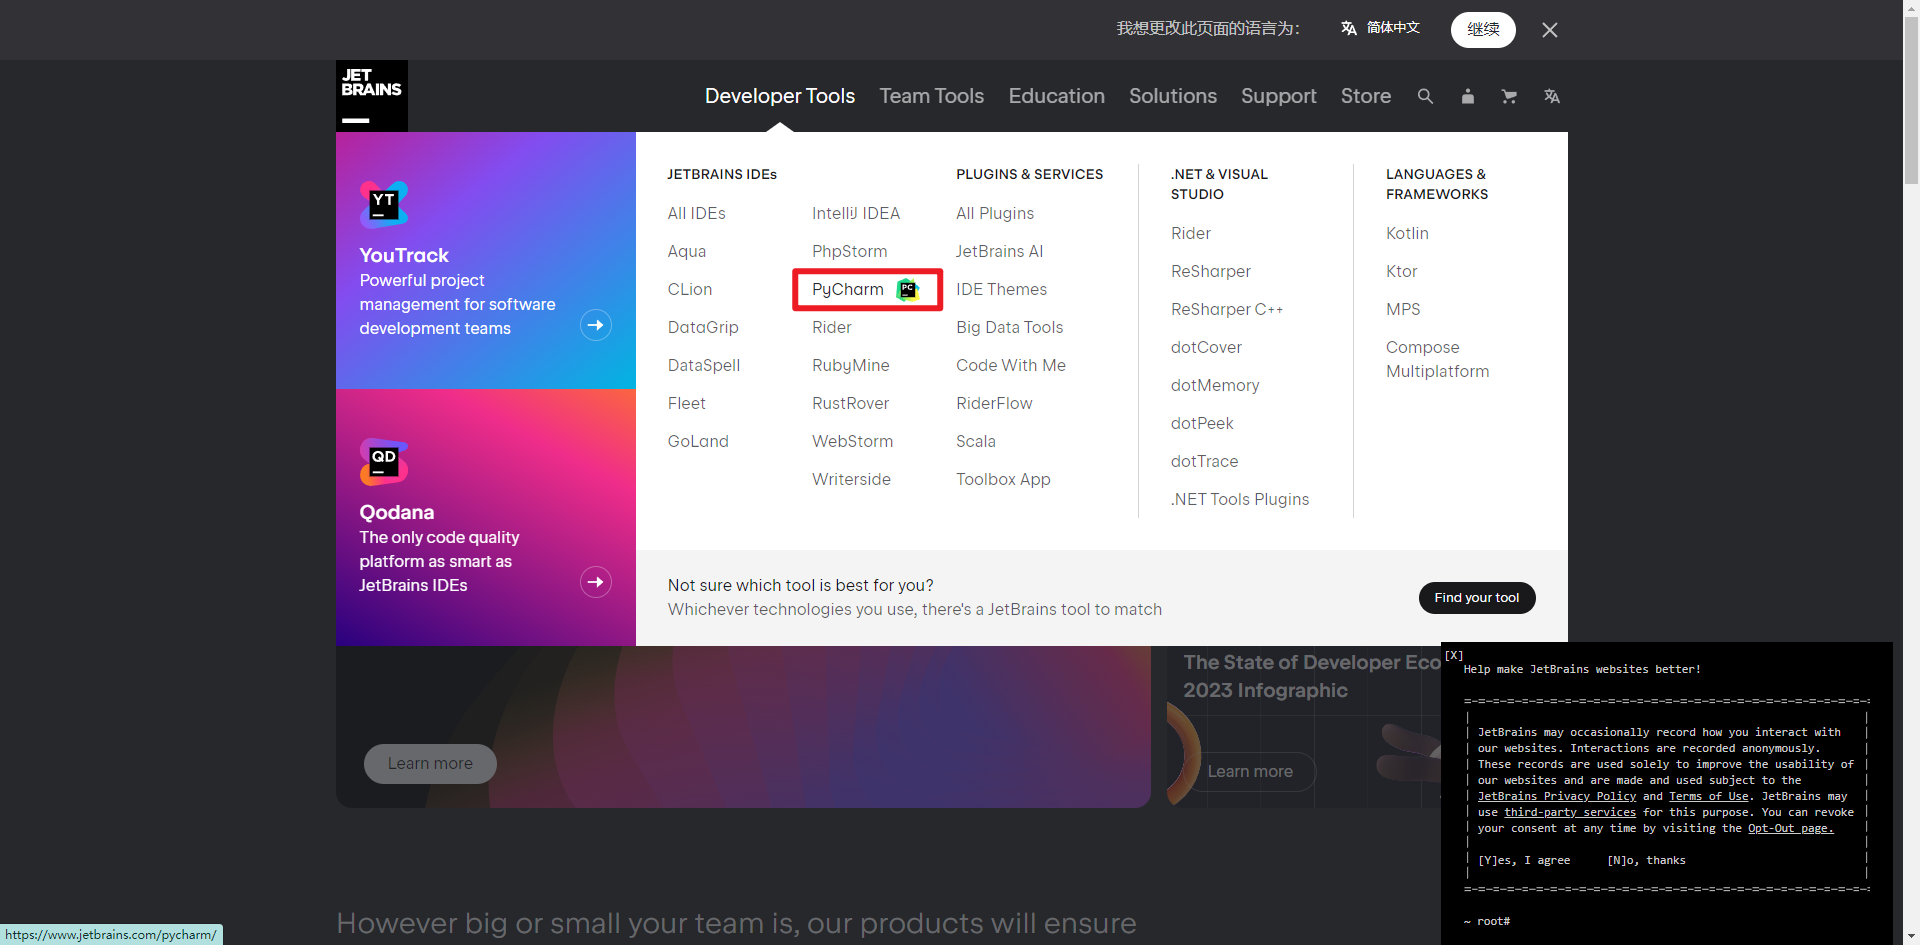1920x945 pixels.
Task: Open the CLion link
Action: (690, 289)
